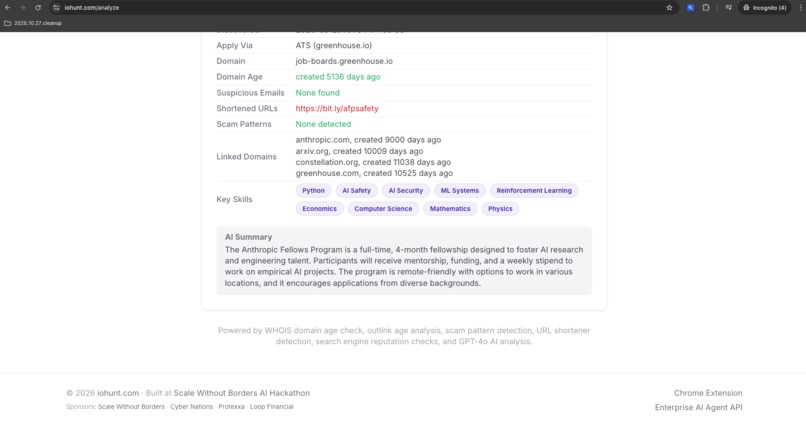Go back using the browser back arrow

(x=8, y=8)
